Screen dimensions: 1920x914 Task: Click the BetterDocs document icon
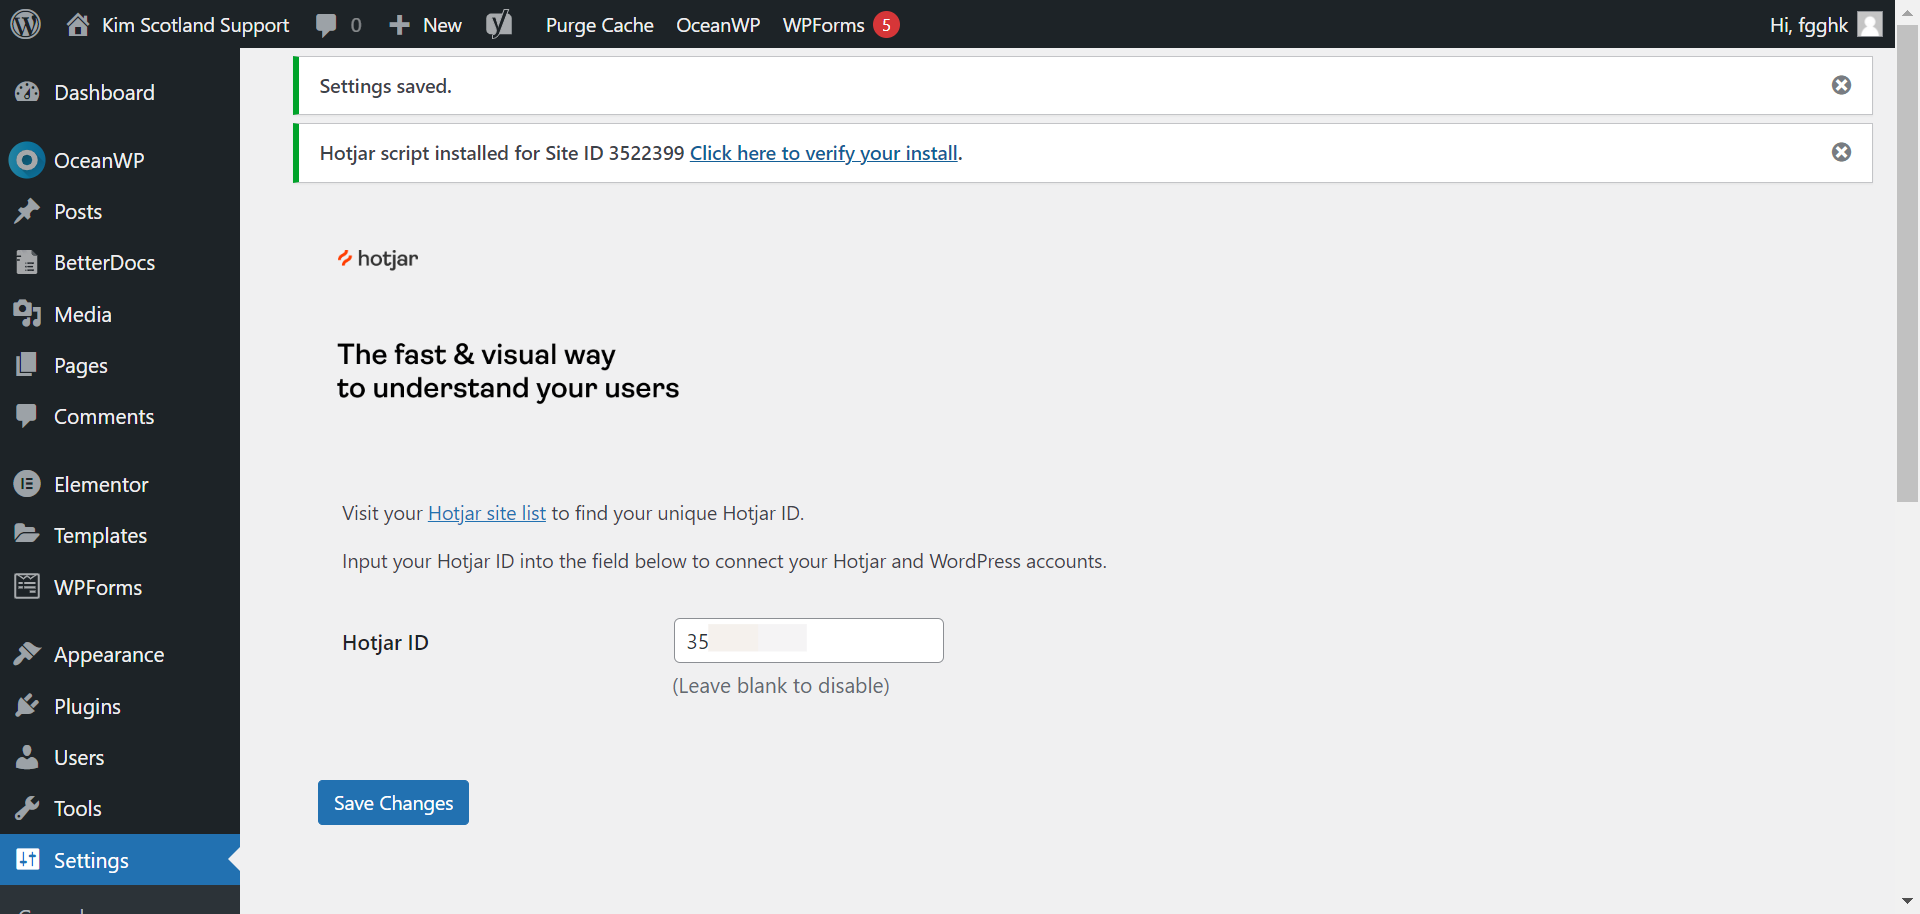point(27,262)
